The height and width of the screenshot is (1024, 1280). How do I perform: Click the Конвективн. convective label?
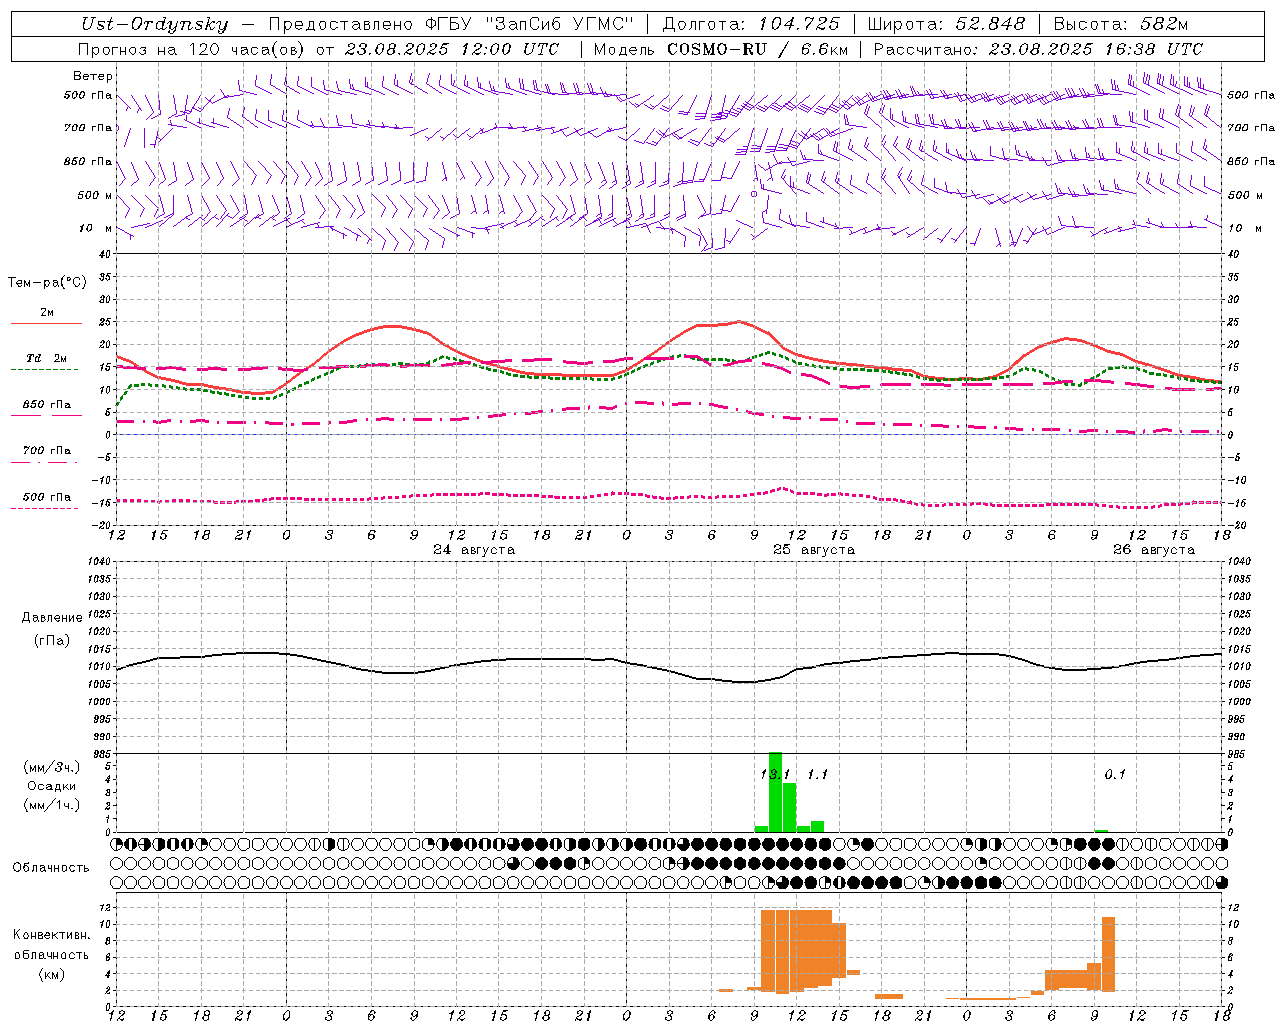[x=52, y=935]
